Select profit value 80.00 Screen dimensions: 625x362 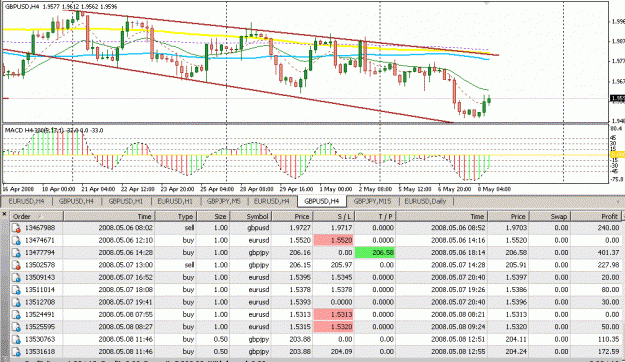click(611, 290)
